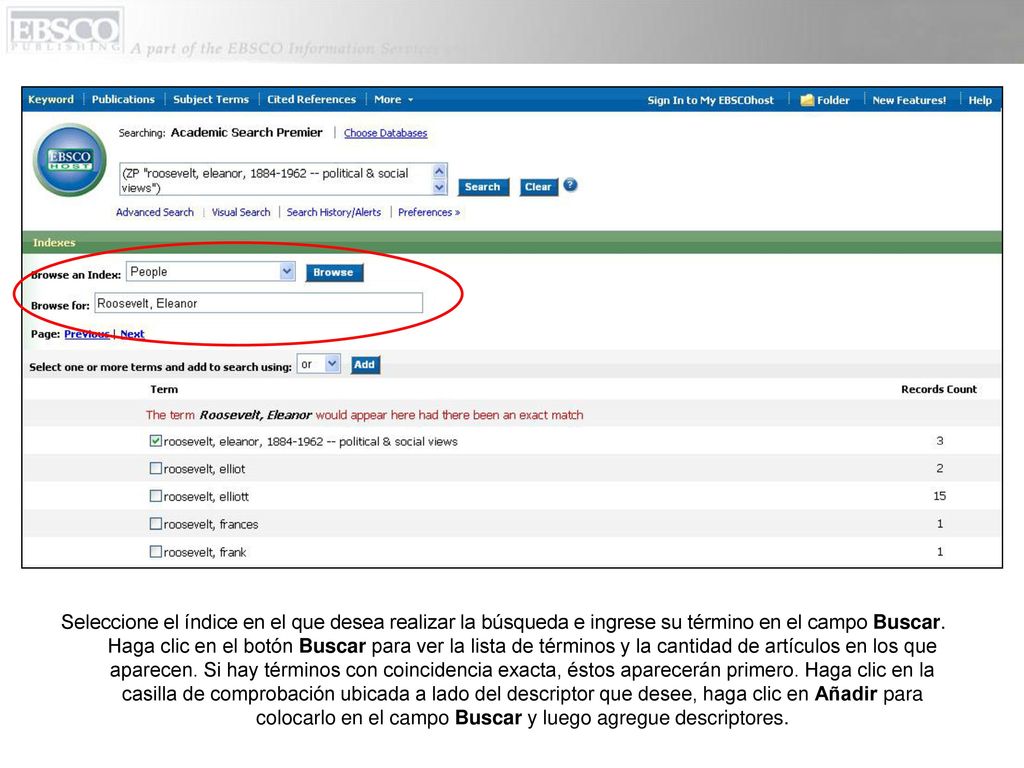Click the Search button
The height and width of the screenshot is (768, 1024).
click(x=483, y=187)
